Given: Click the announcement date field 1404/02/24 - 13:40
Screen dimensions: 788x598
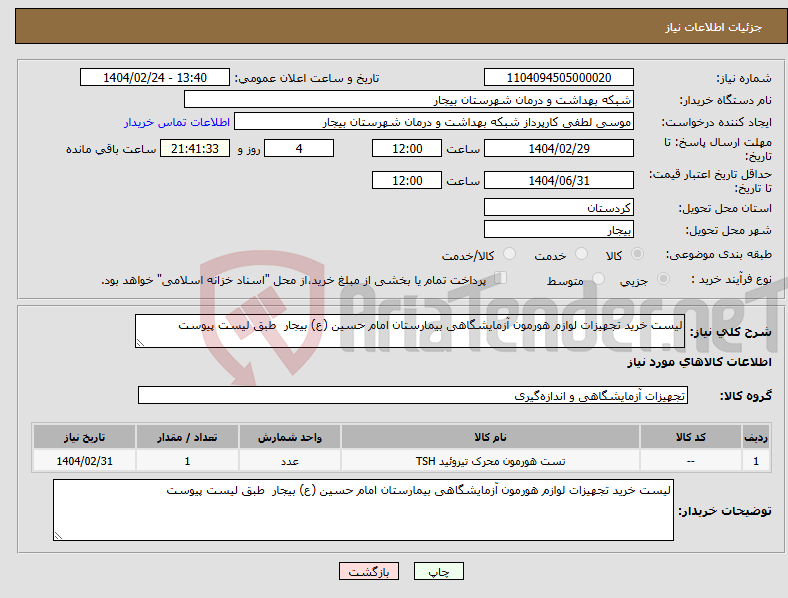Looking at the screenshot, I should (x=155, y=77).
